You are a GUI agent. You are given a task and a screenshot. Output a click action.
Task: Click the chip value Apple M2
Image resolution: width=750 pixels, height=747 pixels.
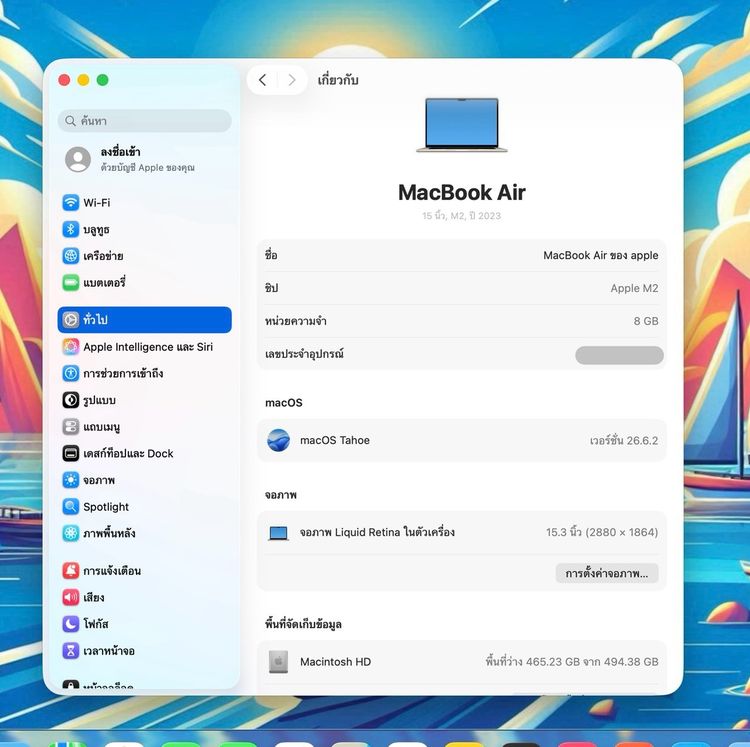(634, 288)
